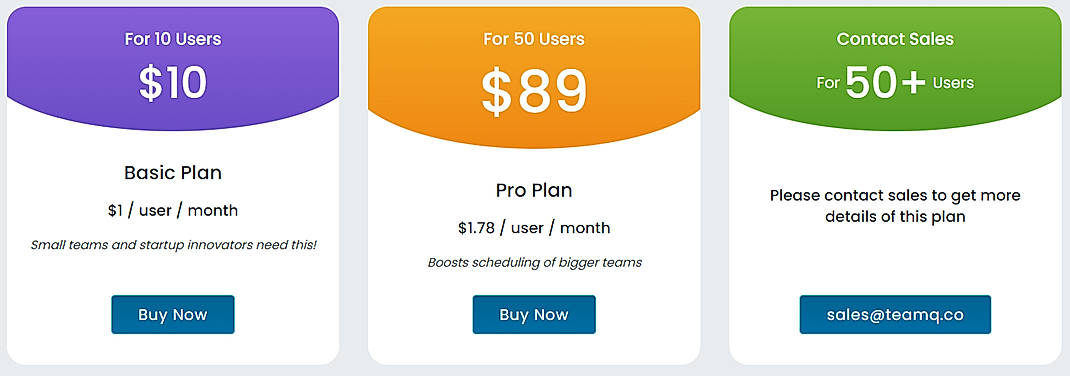Select the $89 price heading
The height and width of the screenshot is (376, 1070).
coord(534,92)
